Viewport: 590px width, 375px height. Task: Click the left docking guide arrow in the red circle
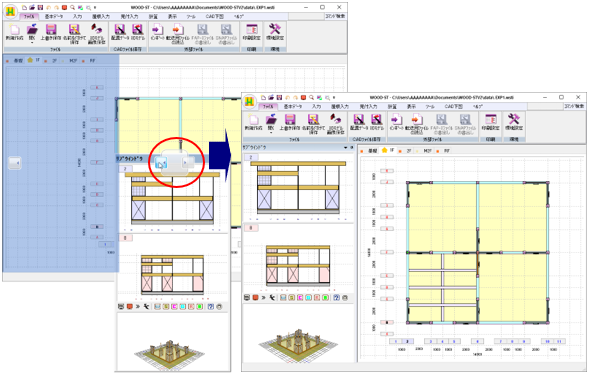[x=161, y=163]
